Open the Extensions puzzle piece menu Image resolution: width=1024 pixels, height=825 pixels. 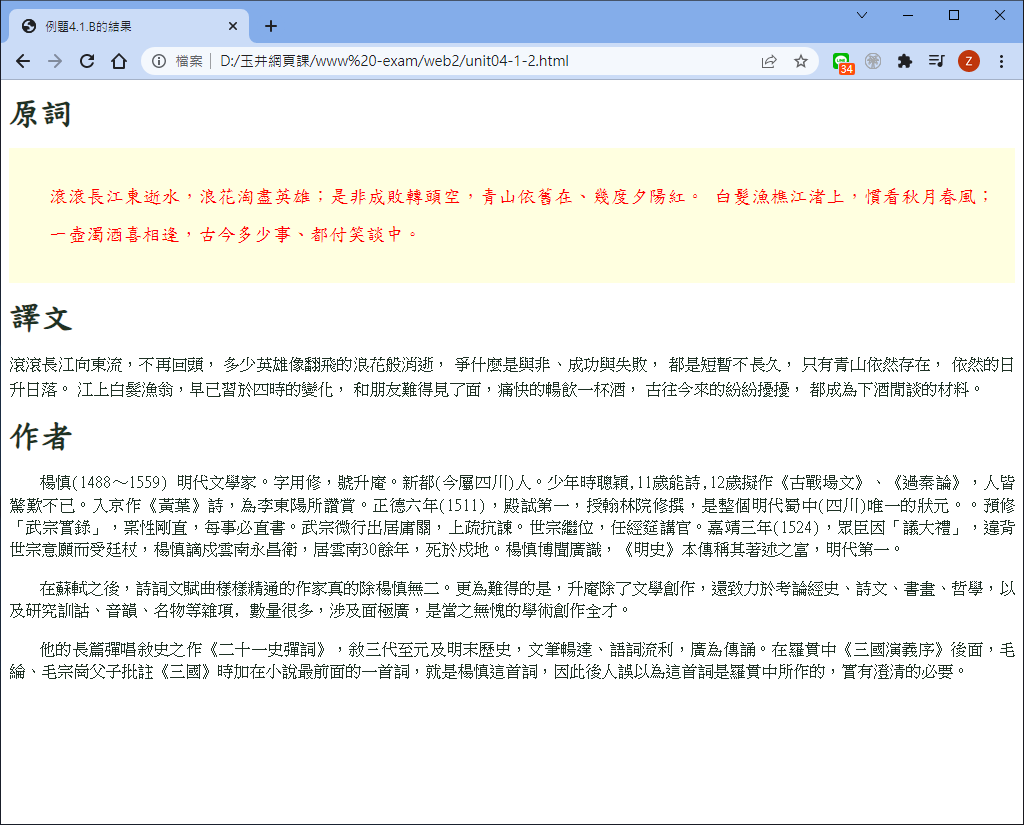pyautogui.click(x=905, y=61)
